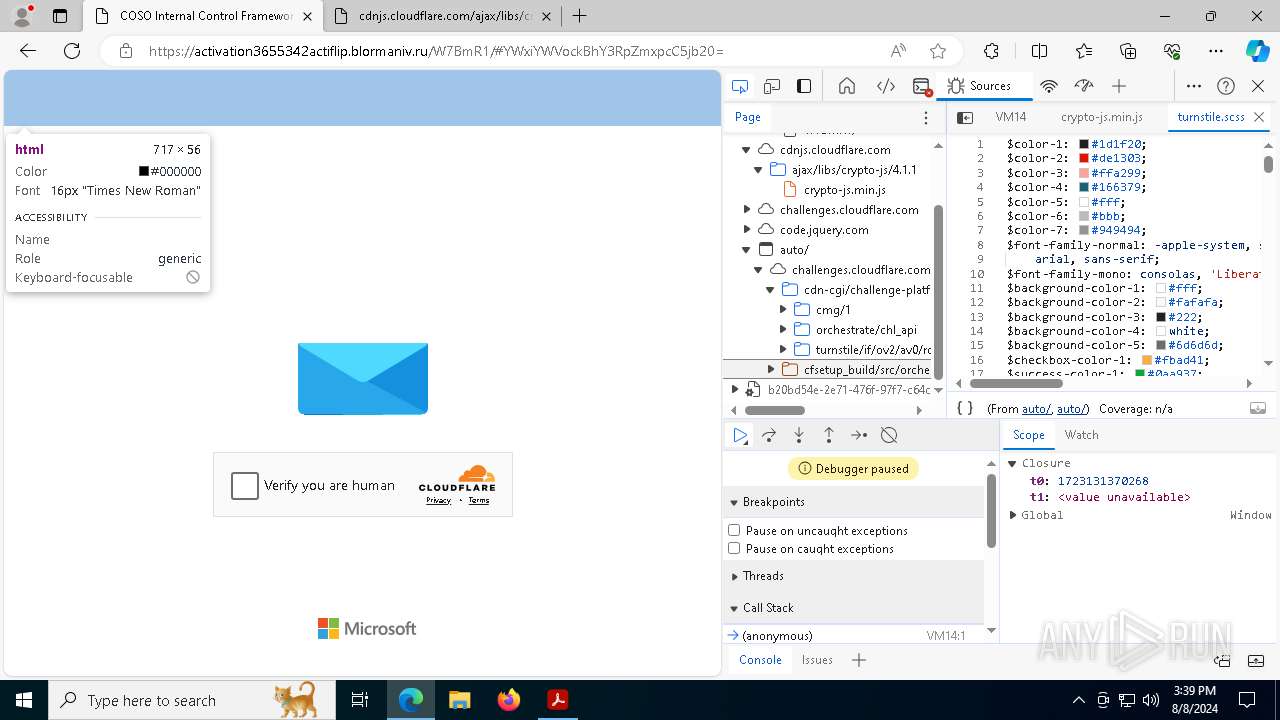Close the turnstile.scss editor tab

point(1259,117)
